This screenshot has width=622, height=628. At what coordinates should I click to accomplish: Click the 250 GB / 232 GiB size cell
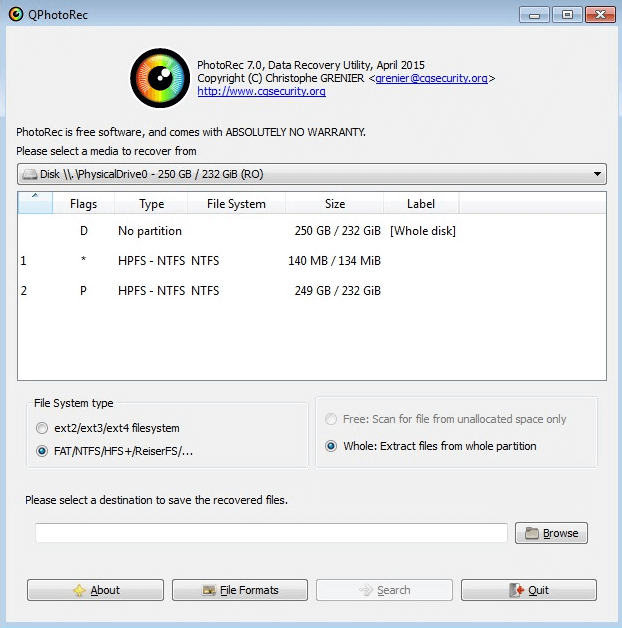(337, 231)
